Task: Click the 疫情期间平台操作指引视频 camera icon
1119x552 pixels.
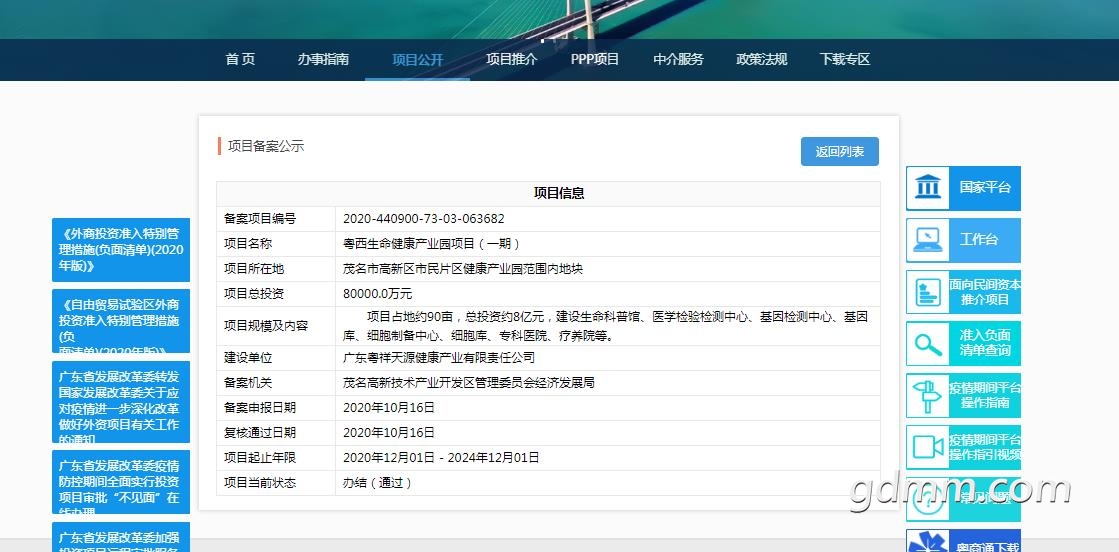Action: click(928, 447)
